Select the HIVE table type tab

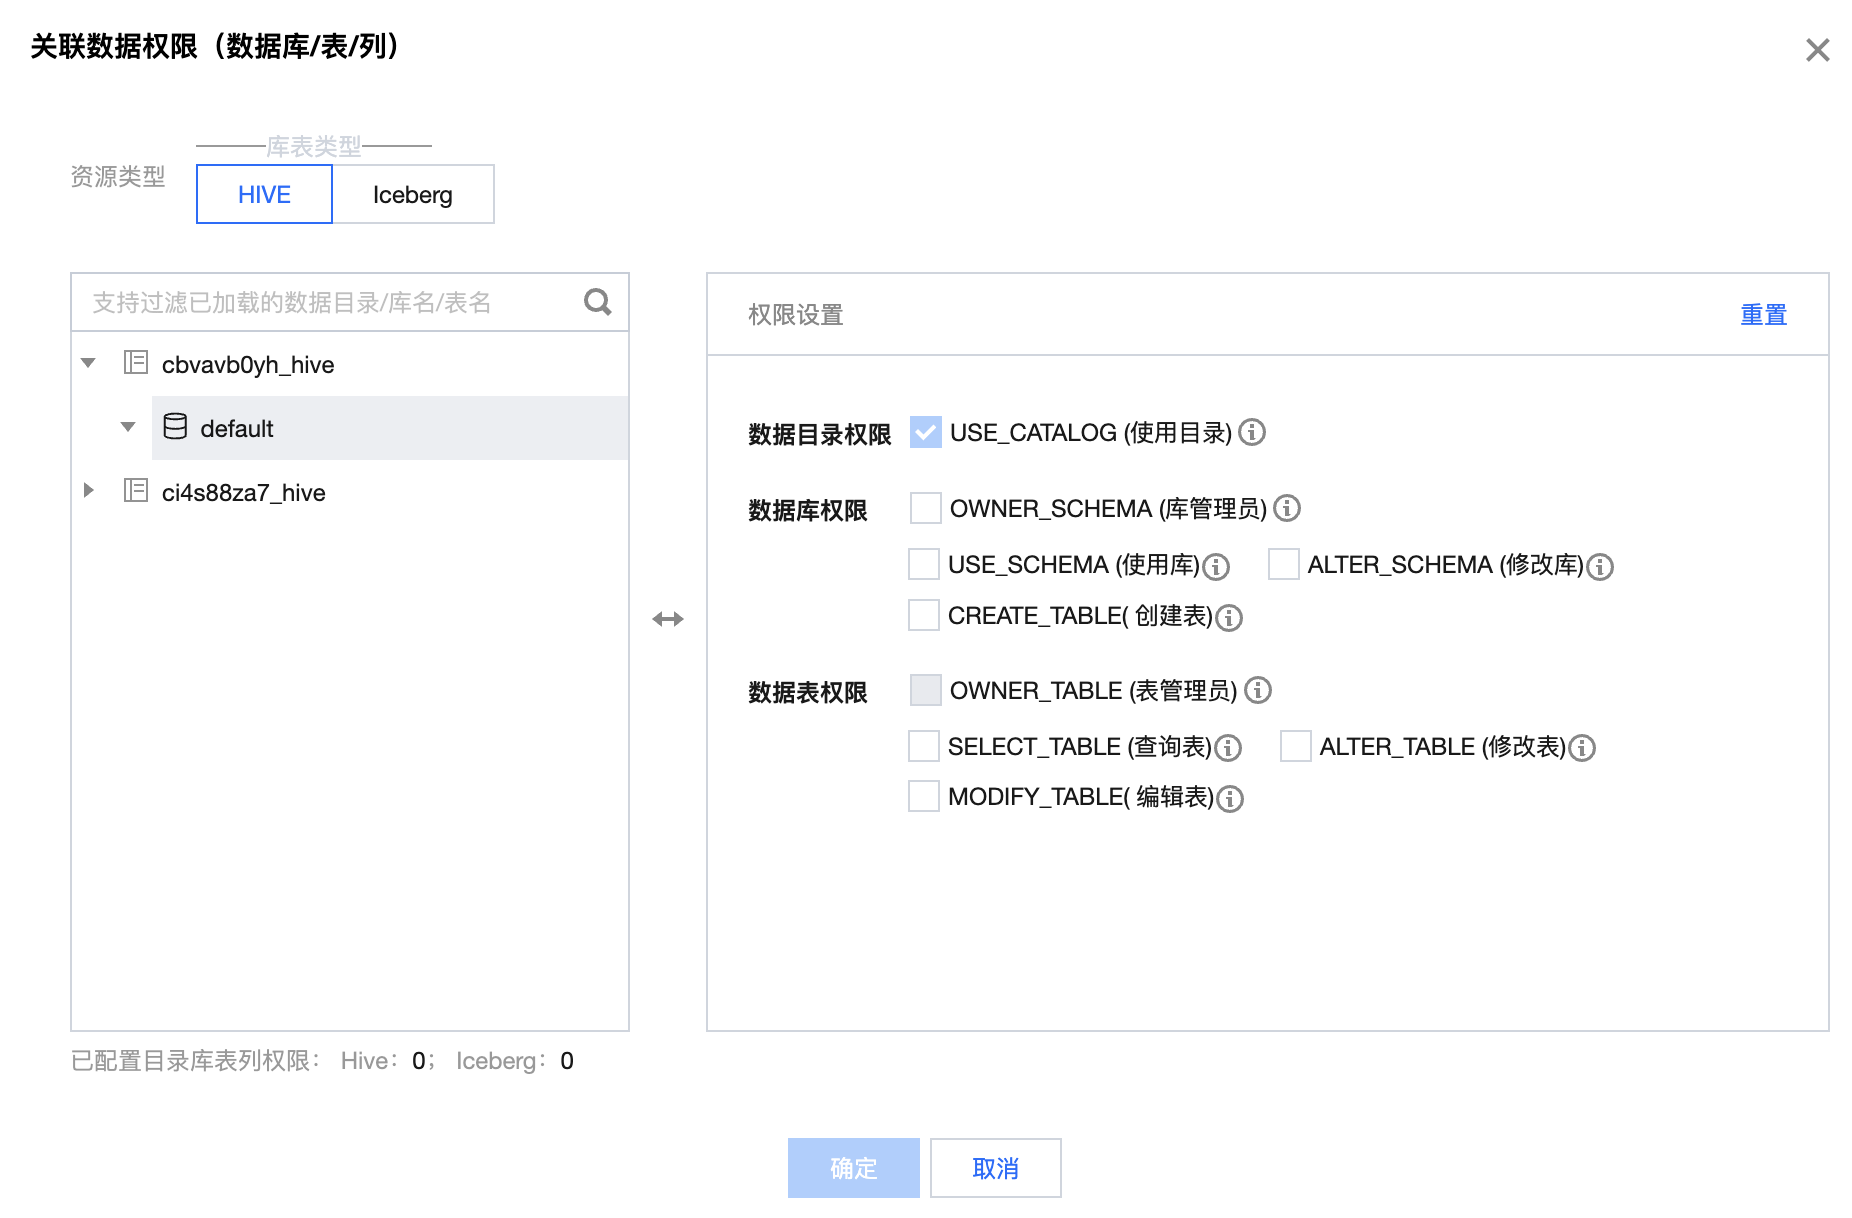[x=264, y=195]
